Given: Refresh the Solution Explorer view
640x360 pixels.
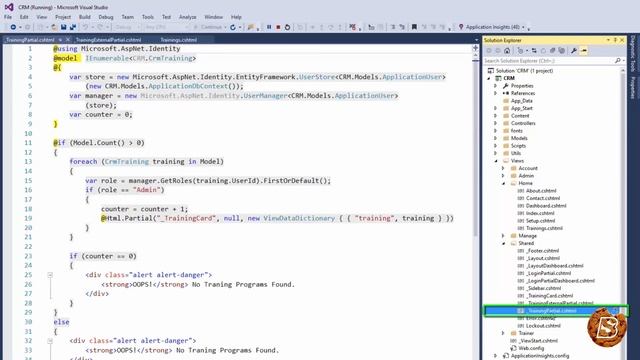Looking at the screenshot, I should coord(543,51).
